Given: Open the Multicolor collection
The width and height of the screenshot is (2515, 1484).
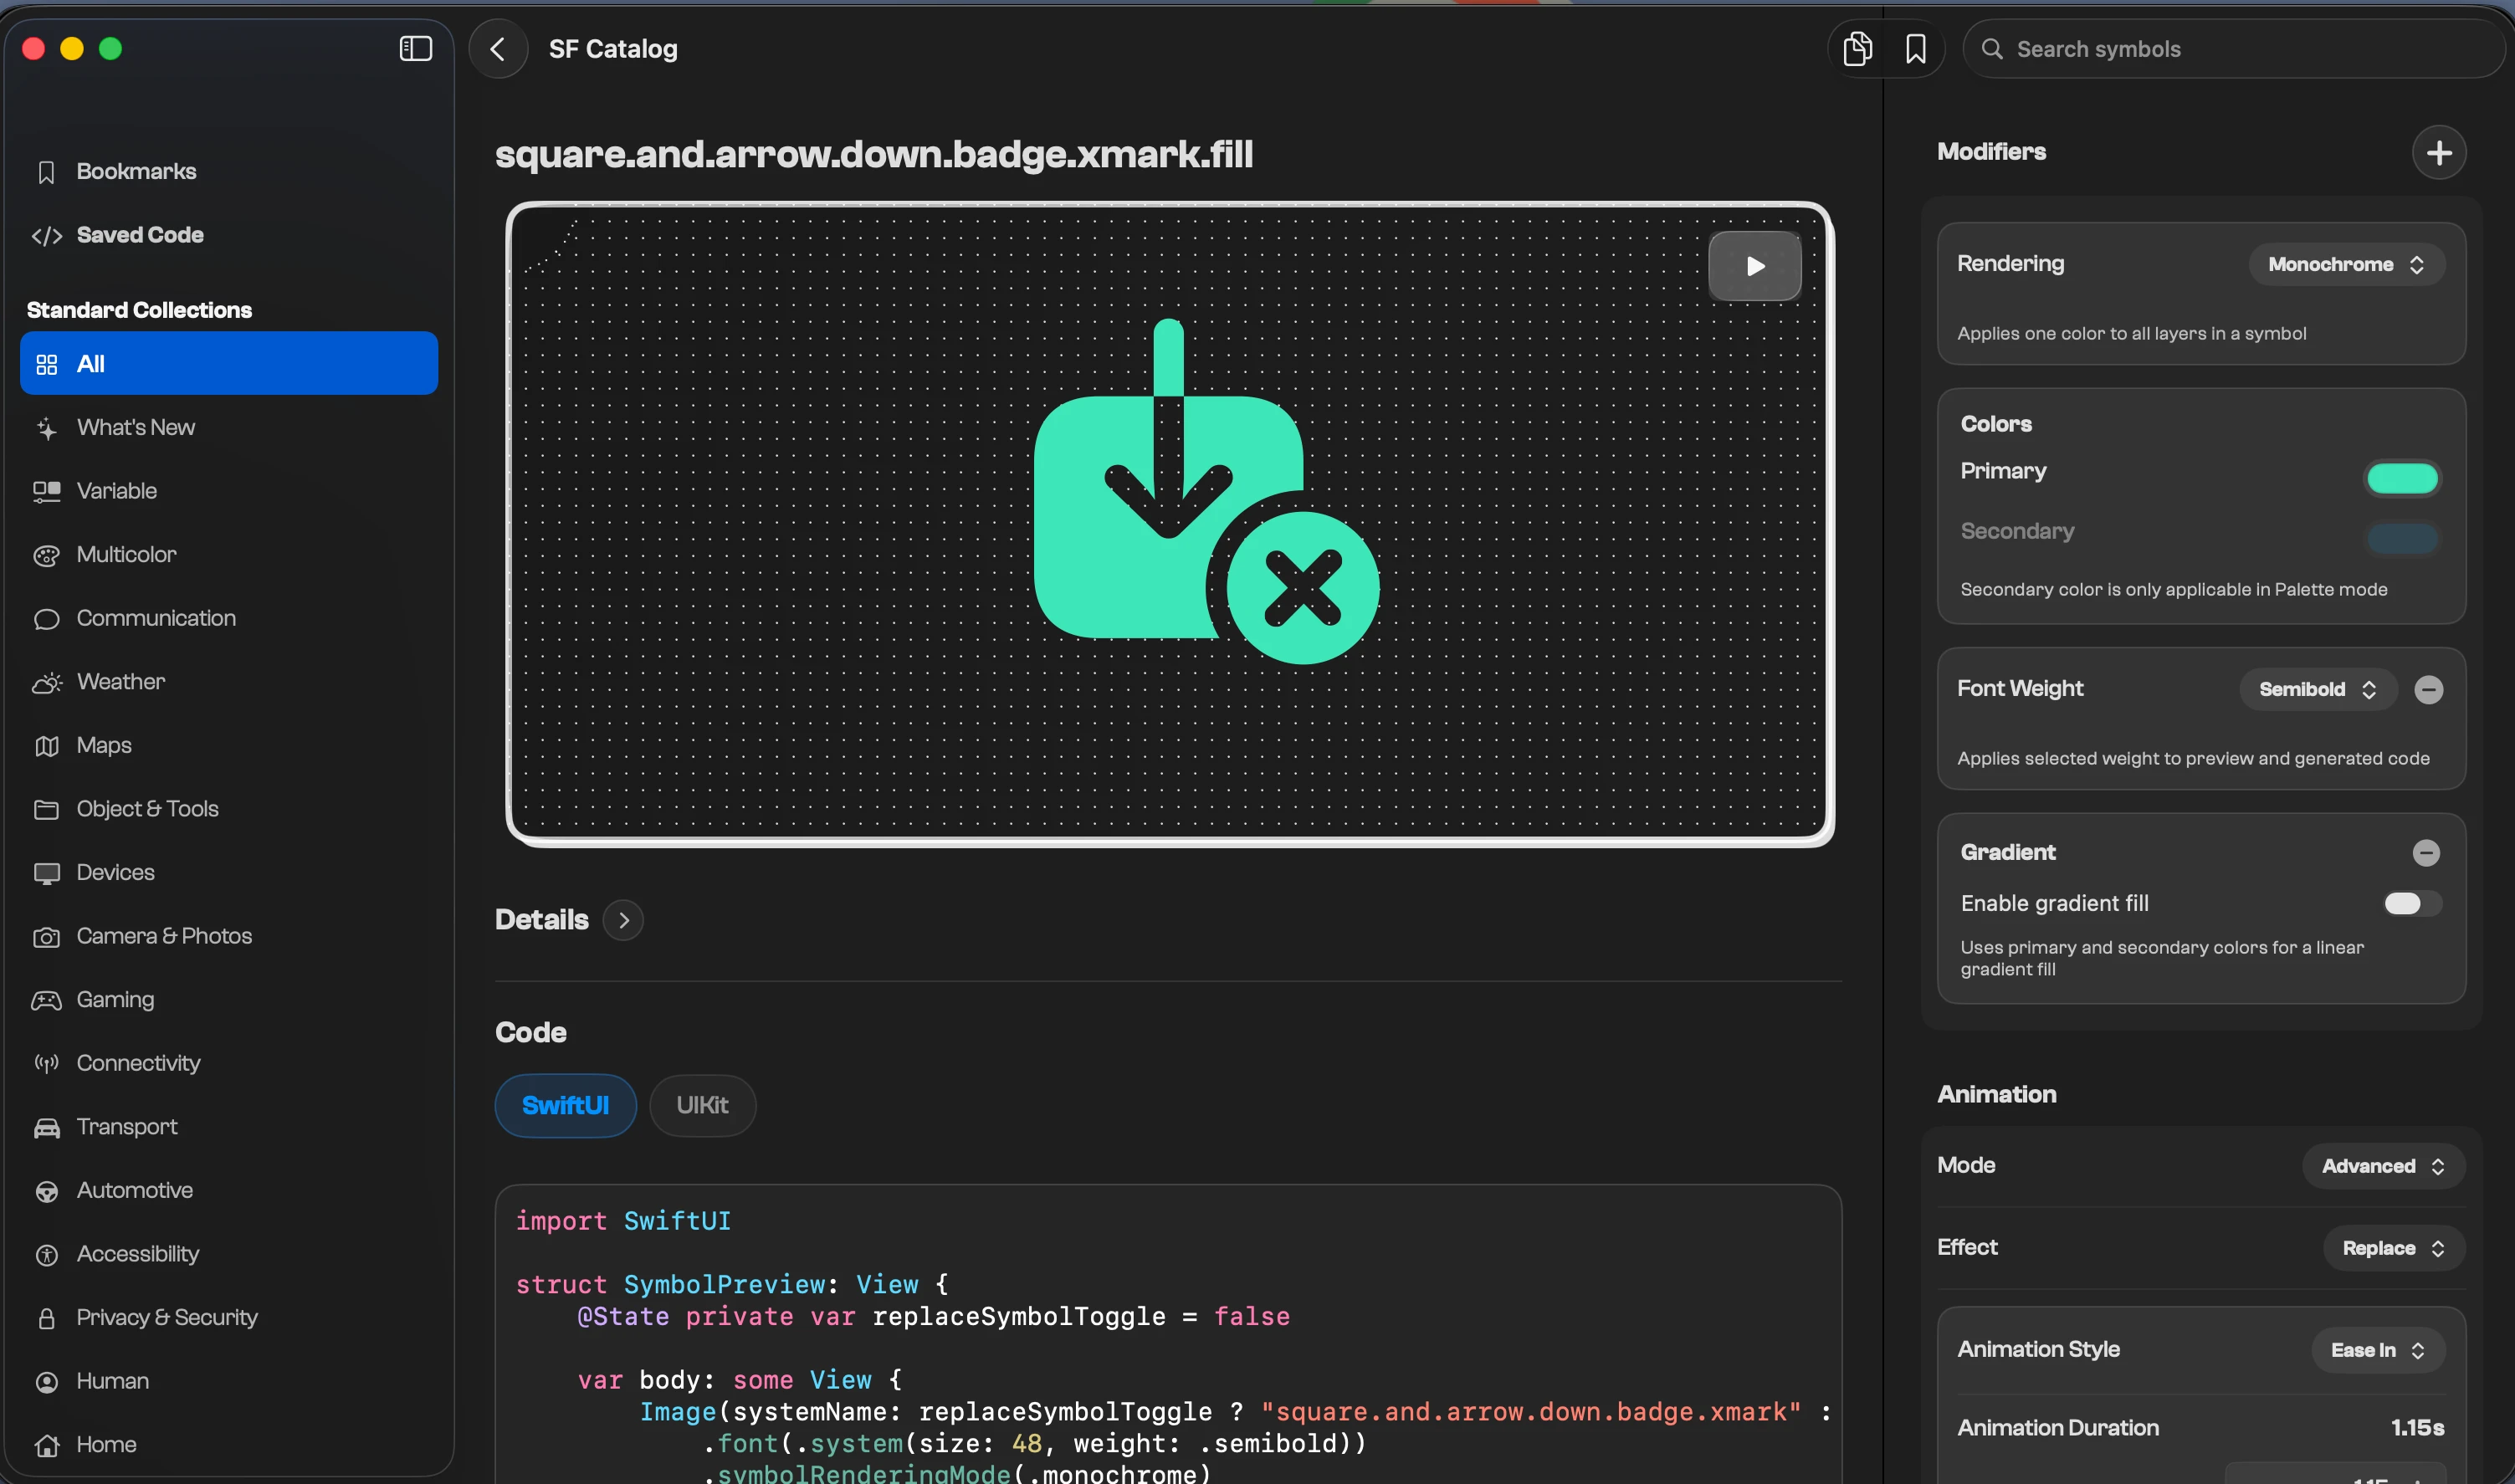Looking at the screenshot, I should click(126, 555).
